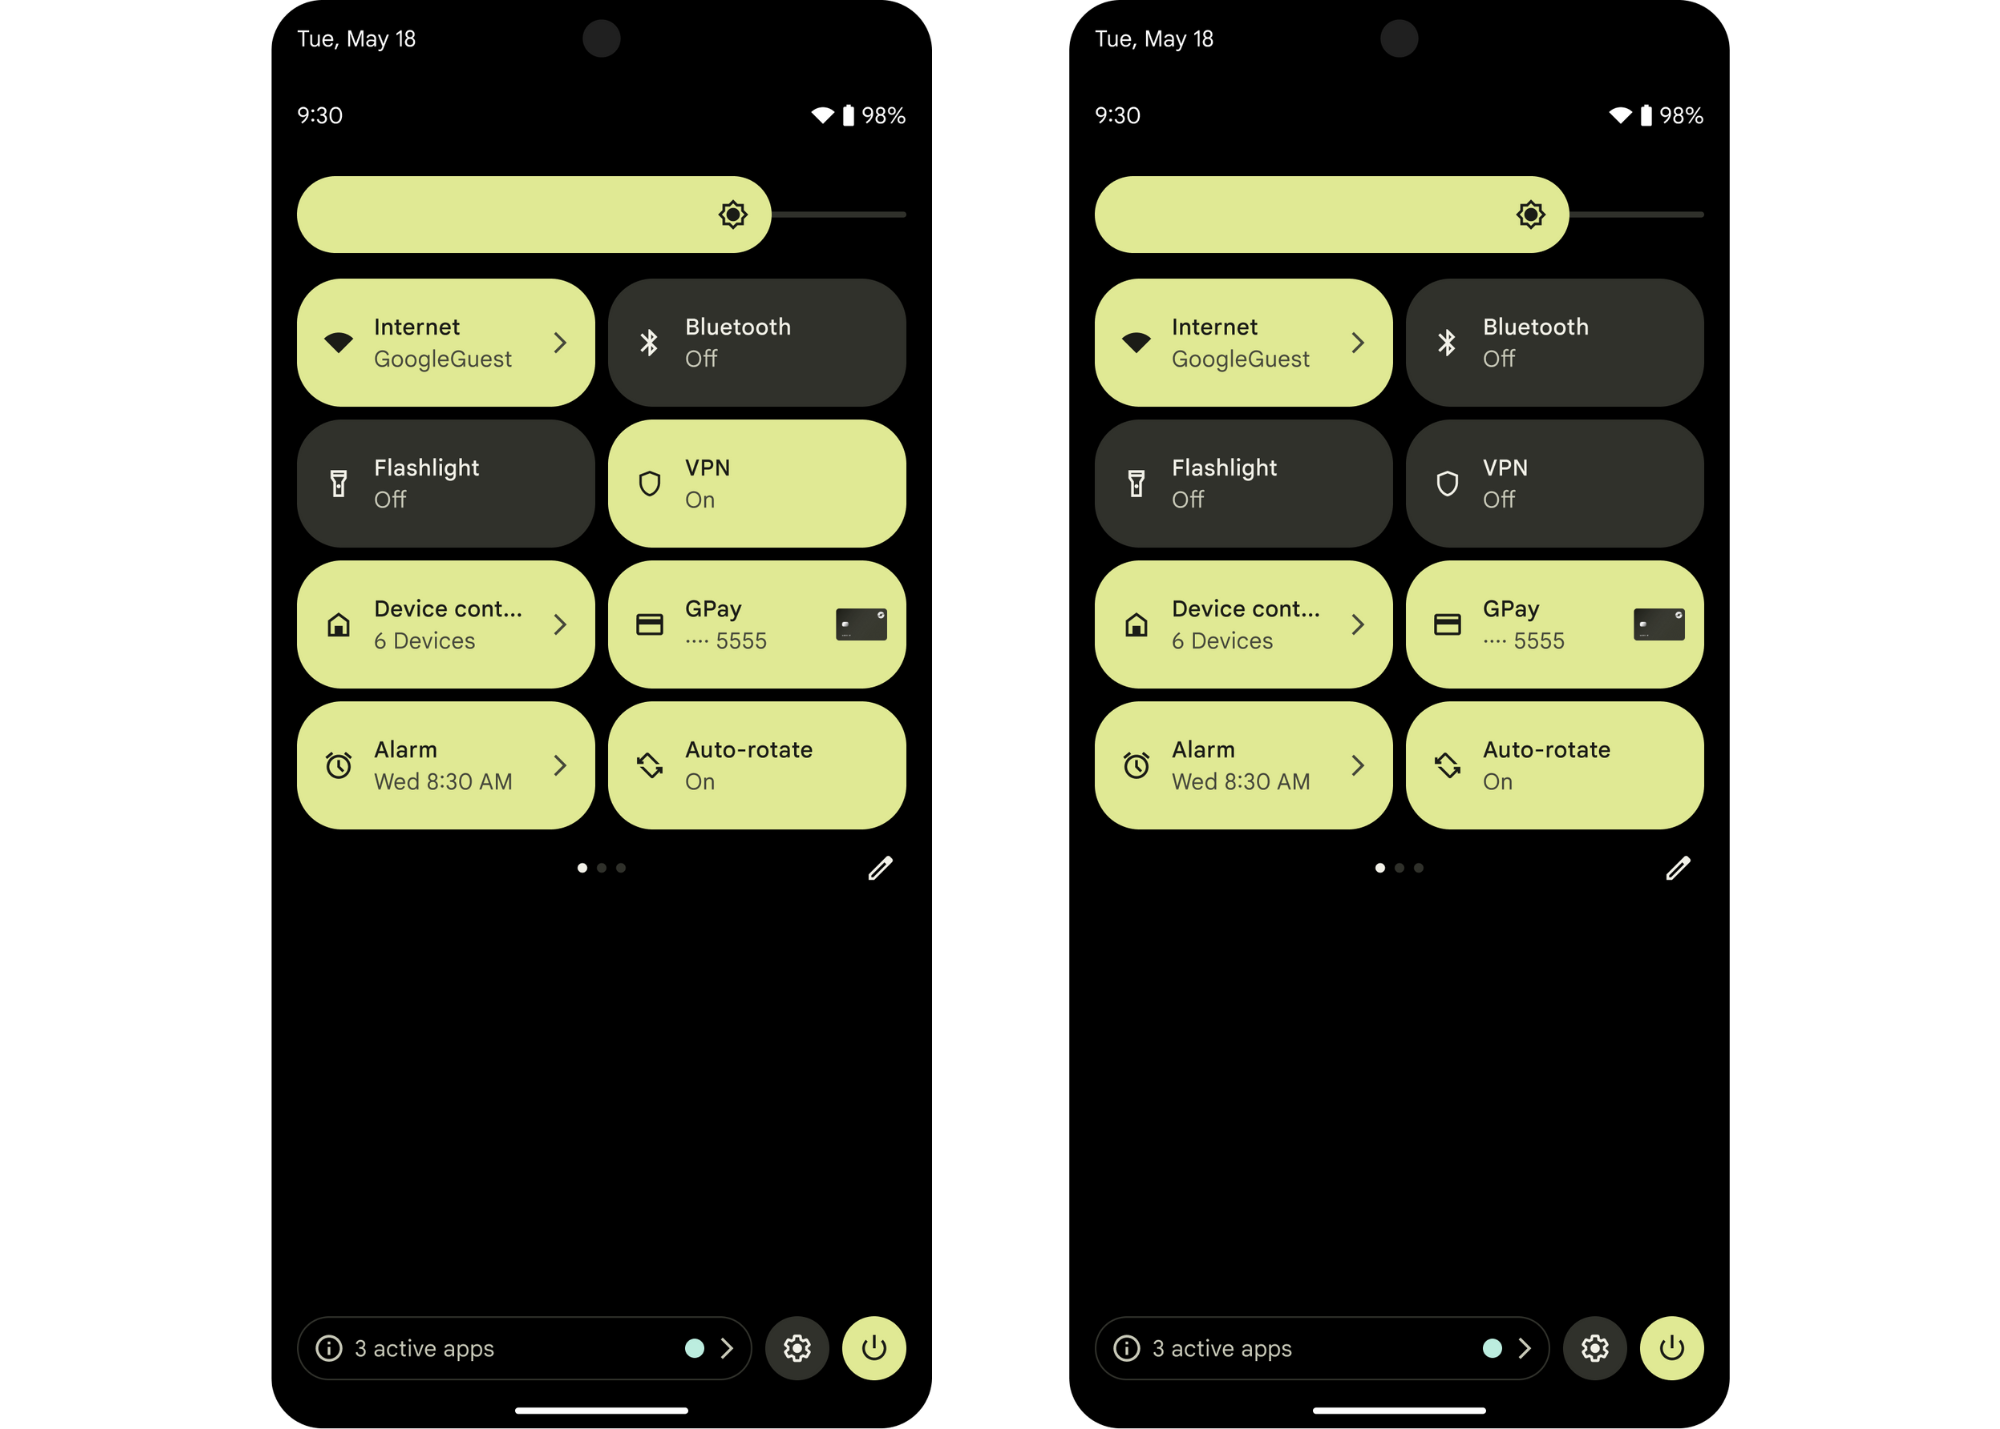The image size is (2000, 1429).
Task: Tap the alarm clock icon
Action: click(339, 764)
